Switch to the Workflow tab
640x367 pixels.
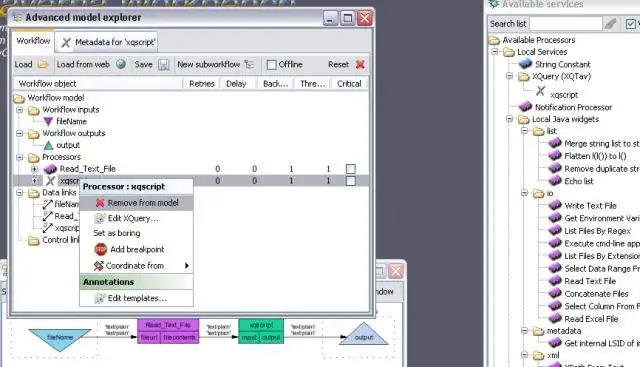pyautogui.click(x=33, y=41)
